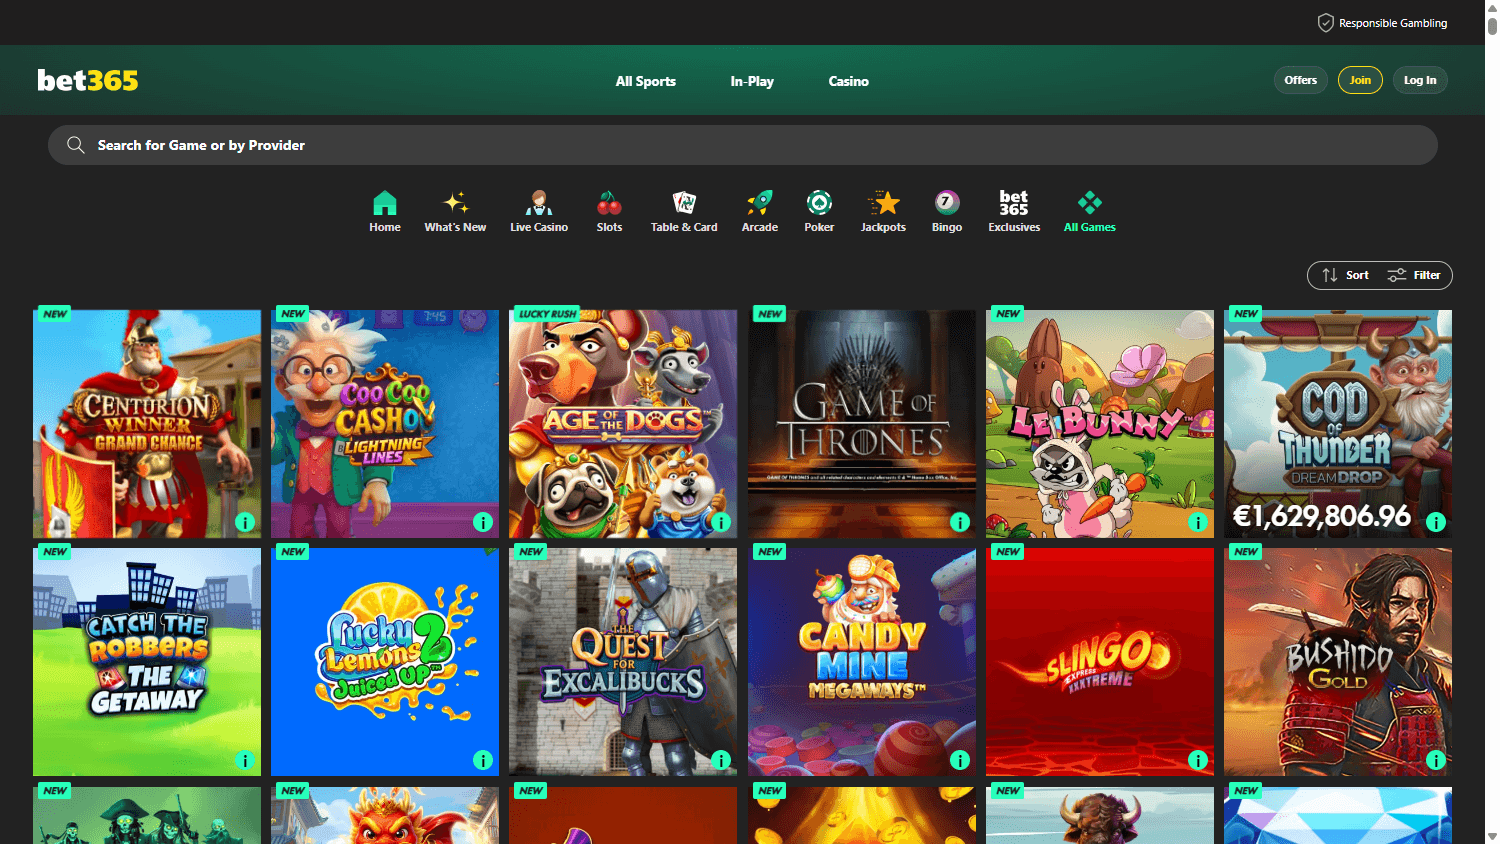Click the Home icon in category bar
Image resolution: width=1500 pixels, height=844 pixels.
[385, 210]
